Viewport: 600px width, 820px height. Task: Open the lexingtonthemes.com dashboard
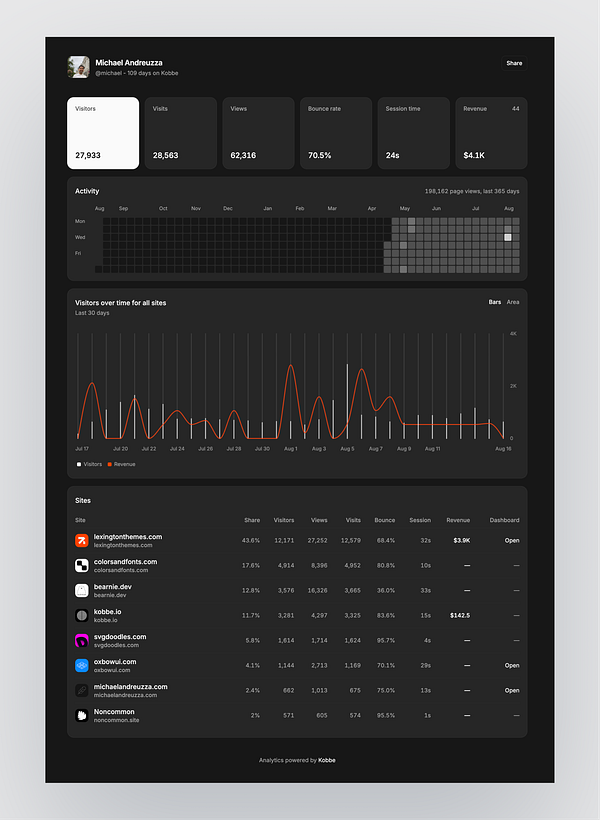tap(512, 541)
